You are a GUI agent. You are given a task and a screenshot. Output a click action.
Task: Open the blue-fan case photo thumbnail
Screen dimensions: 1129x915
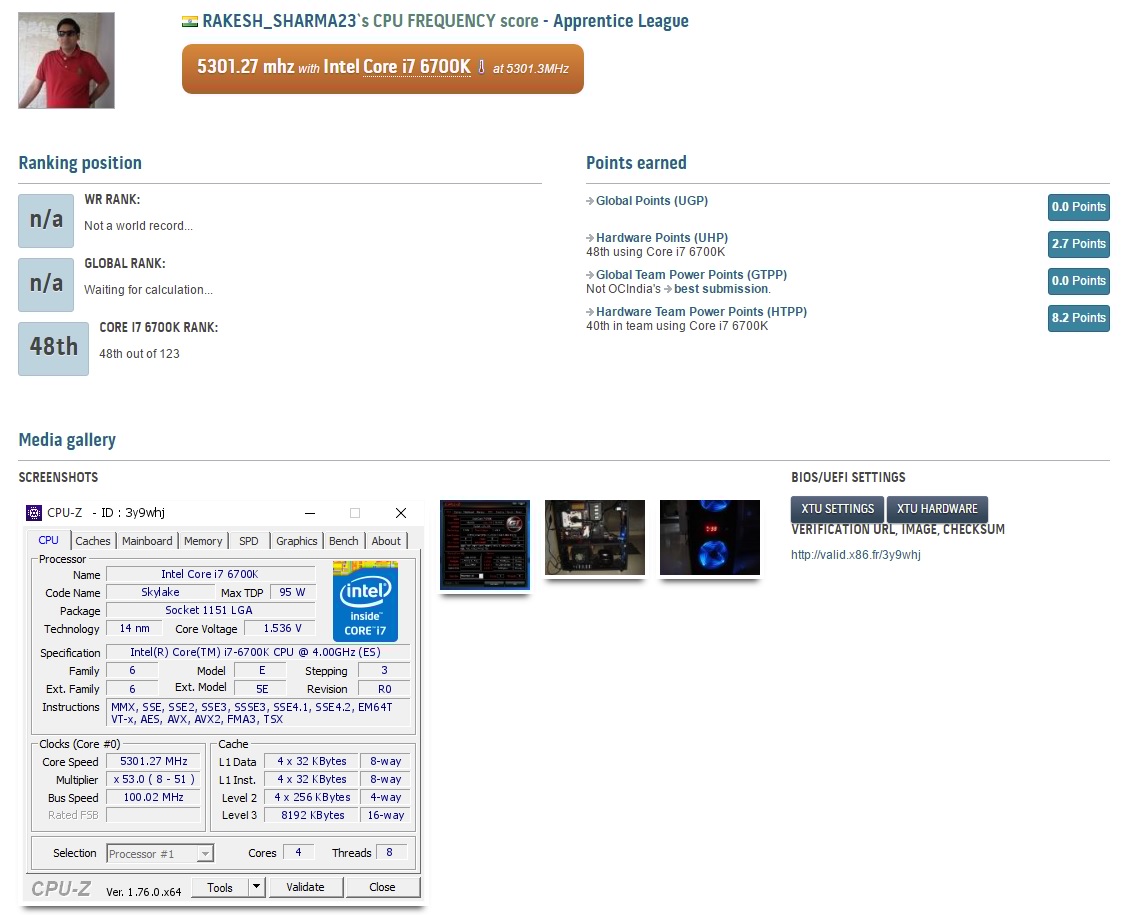(x=710, y=537)
